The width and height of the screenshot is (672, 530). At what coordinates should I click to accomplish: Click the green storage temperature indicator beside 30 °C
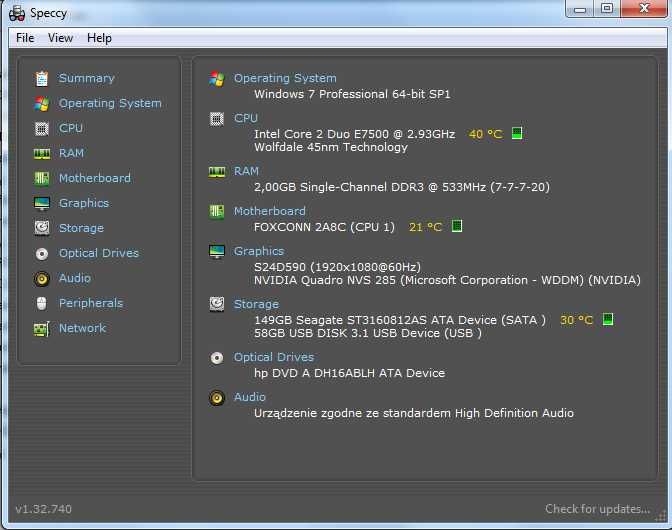coord(608,319)
